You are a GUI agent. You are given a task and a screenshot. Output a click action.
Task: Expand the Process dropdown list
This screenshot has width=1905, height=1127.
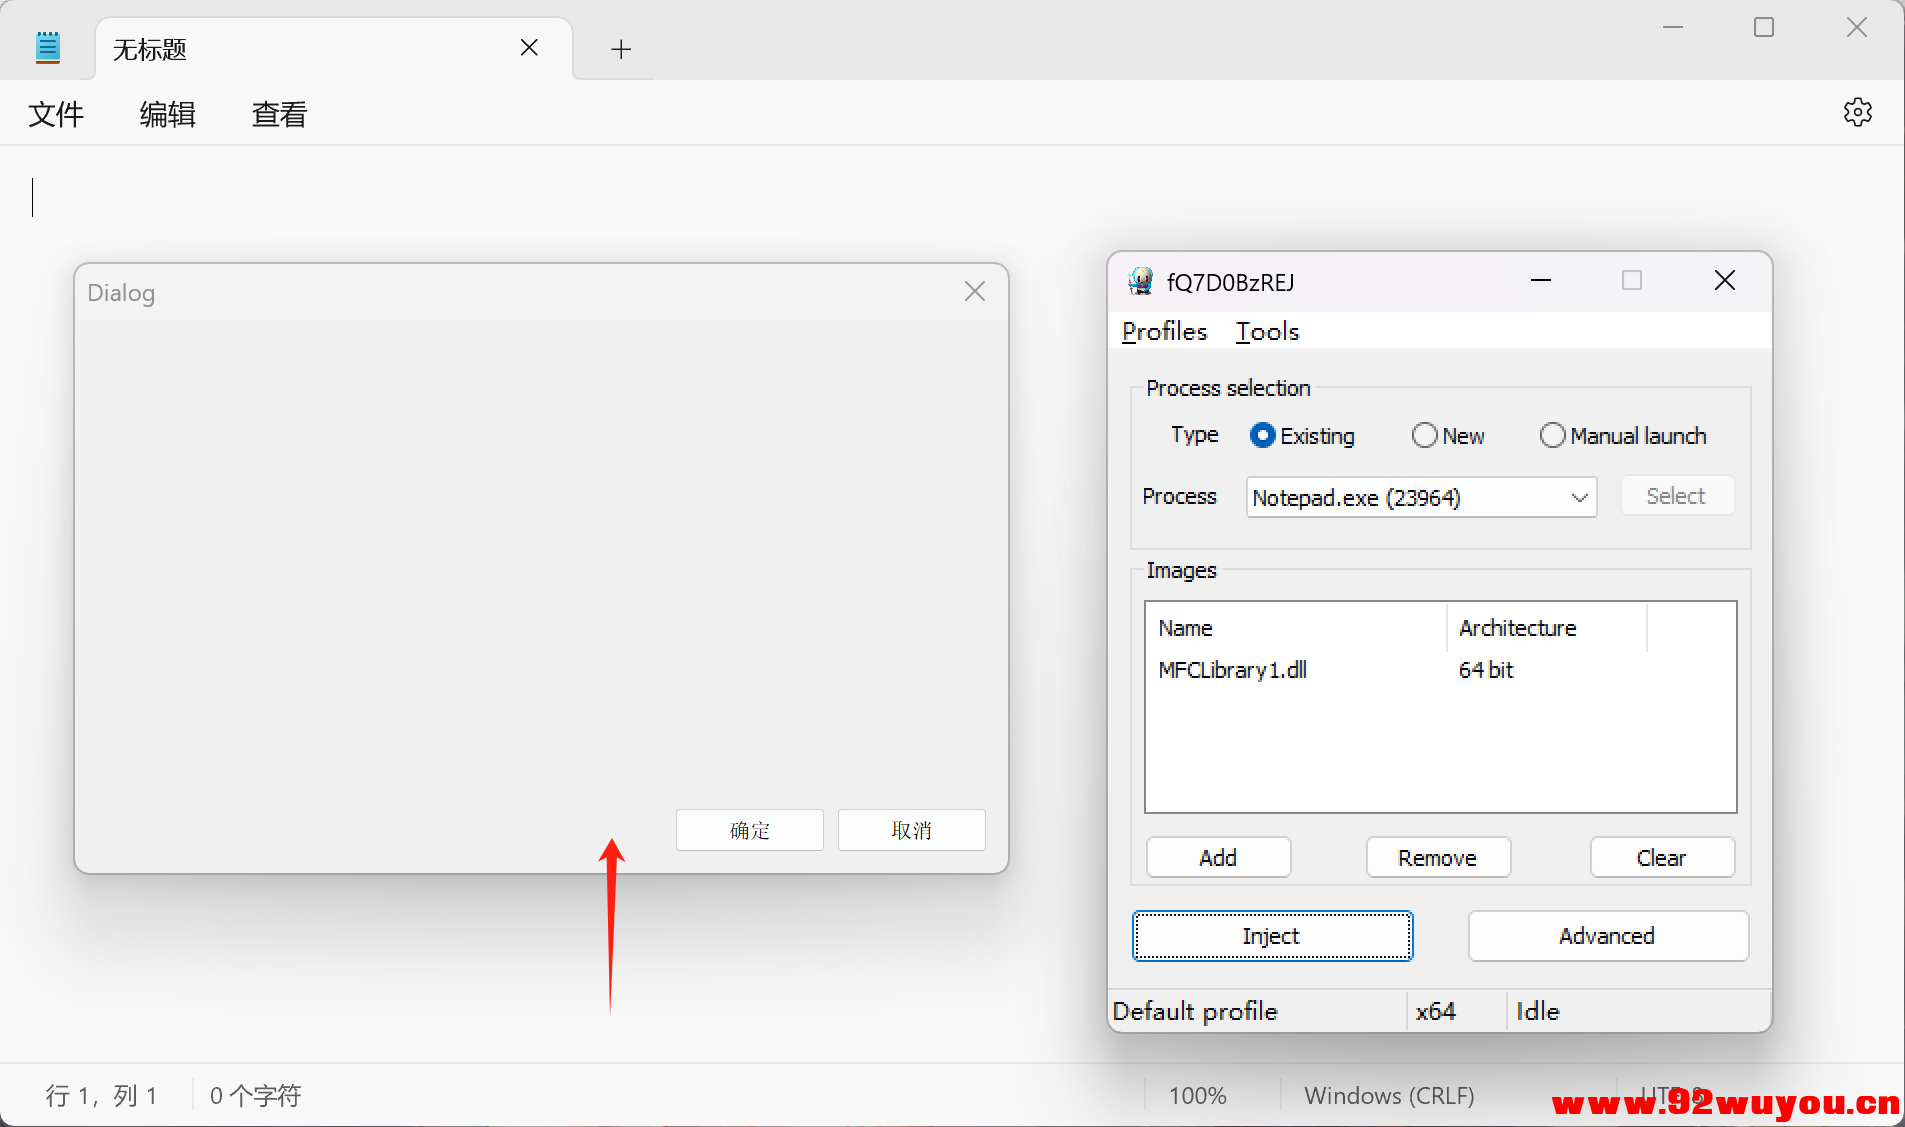click(x=1579, y=498)
